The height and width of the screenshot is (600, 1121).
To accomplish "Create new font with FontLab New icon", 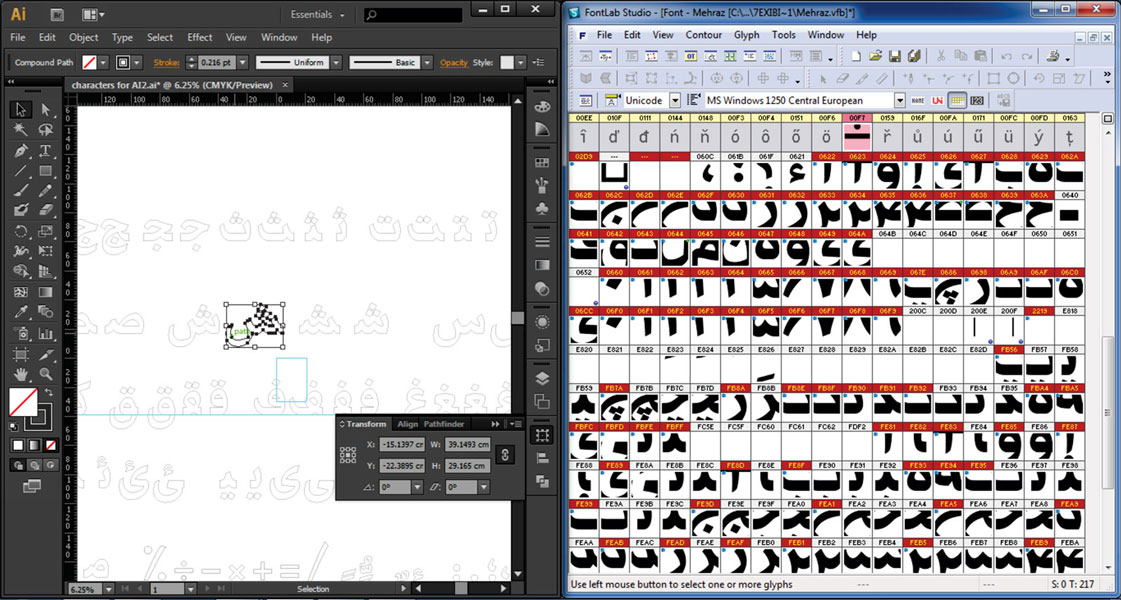I will tap(857, 56).
